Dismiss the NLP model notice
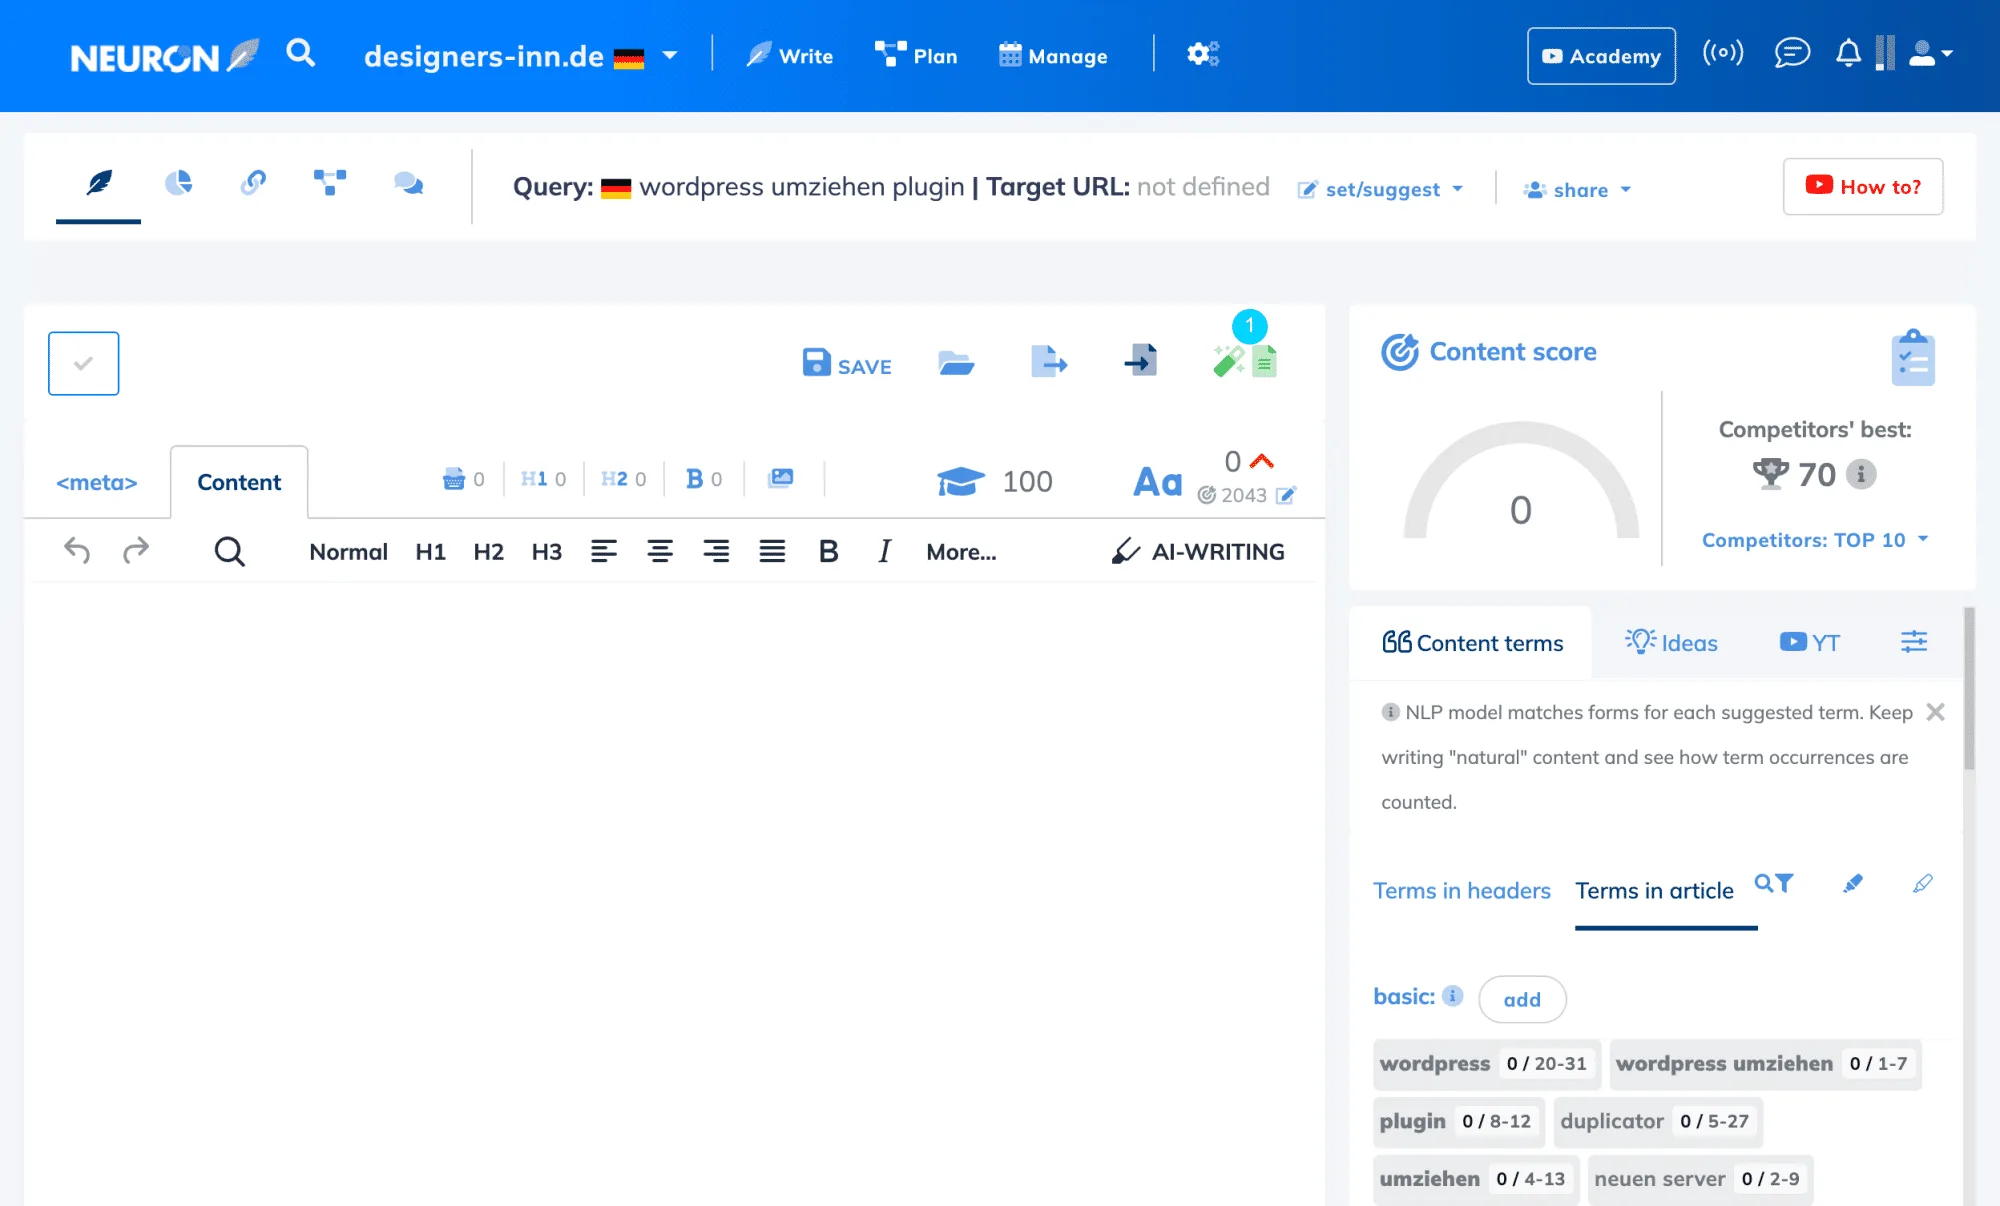This screenshot has height=1206, width=2000. click(x=1935, y=712)
